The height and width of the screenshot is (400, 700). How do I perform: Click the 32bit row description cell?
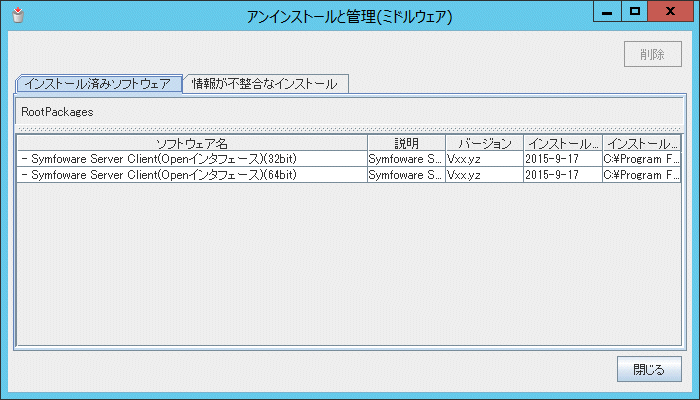click(406, 159)
